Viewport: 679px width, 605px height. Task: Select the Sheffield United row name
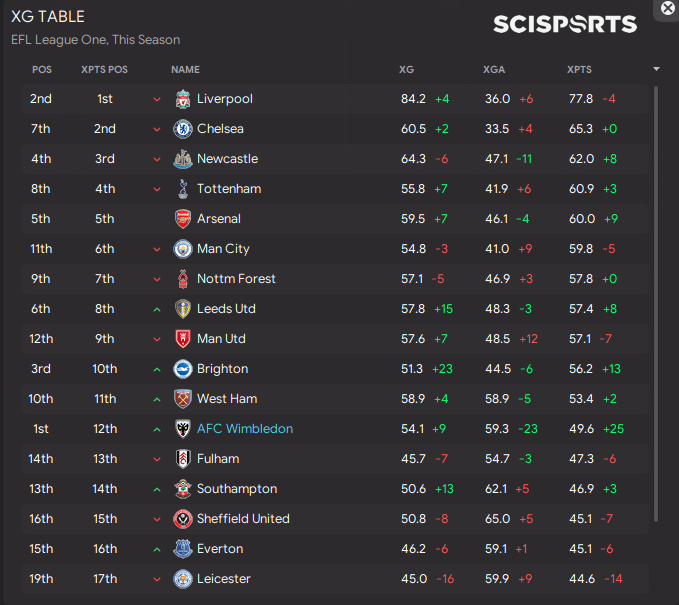coord(243,519)
